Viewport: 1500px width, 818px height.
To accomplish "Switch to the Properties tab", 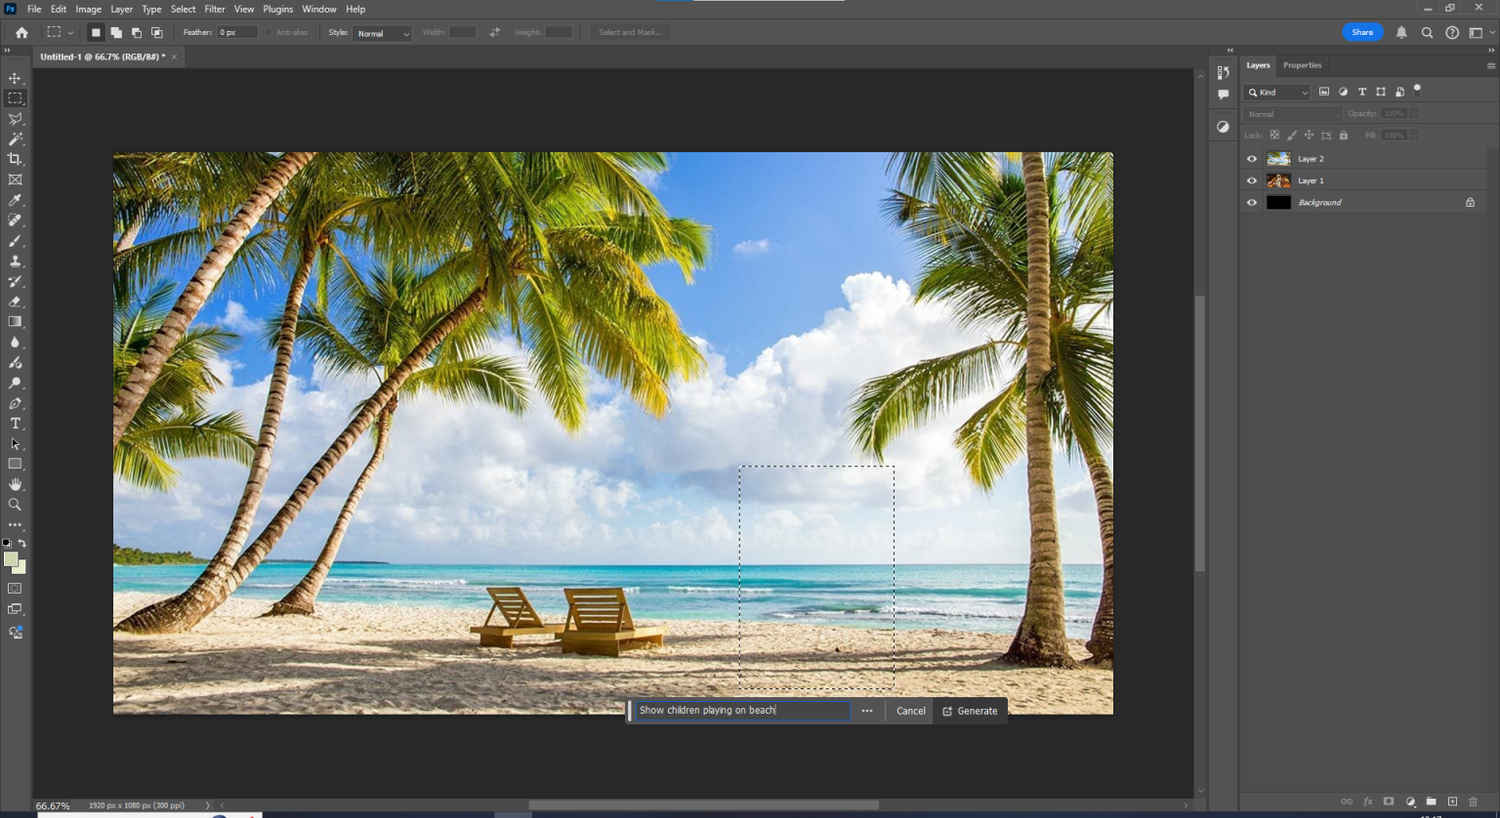I will pyautogui.click(x=1302, y=65).
